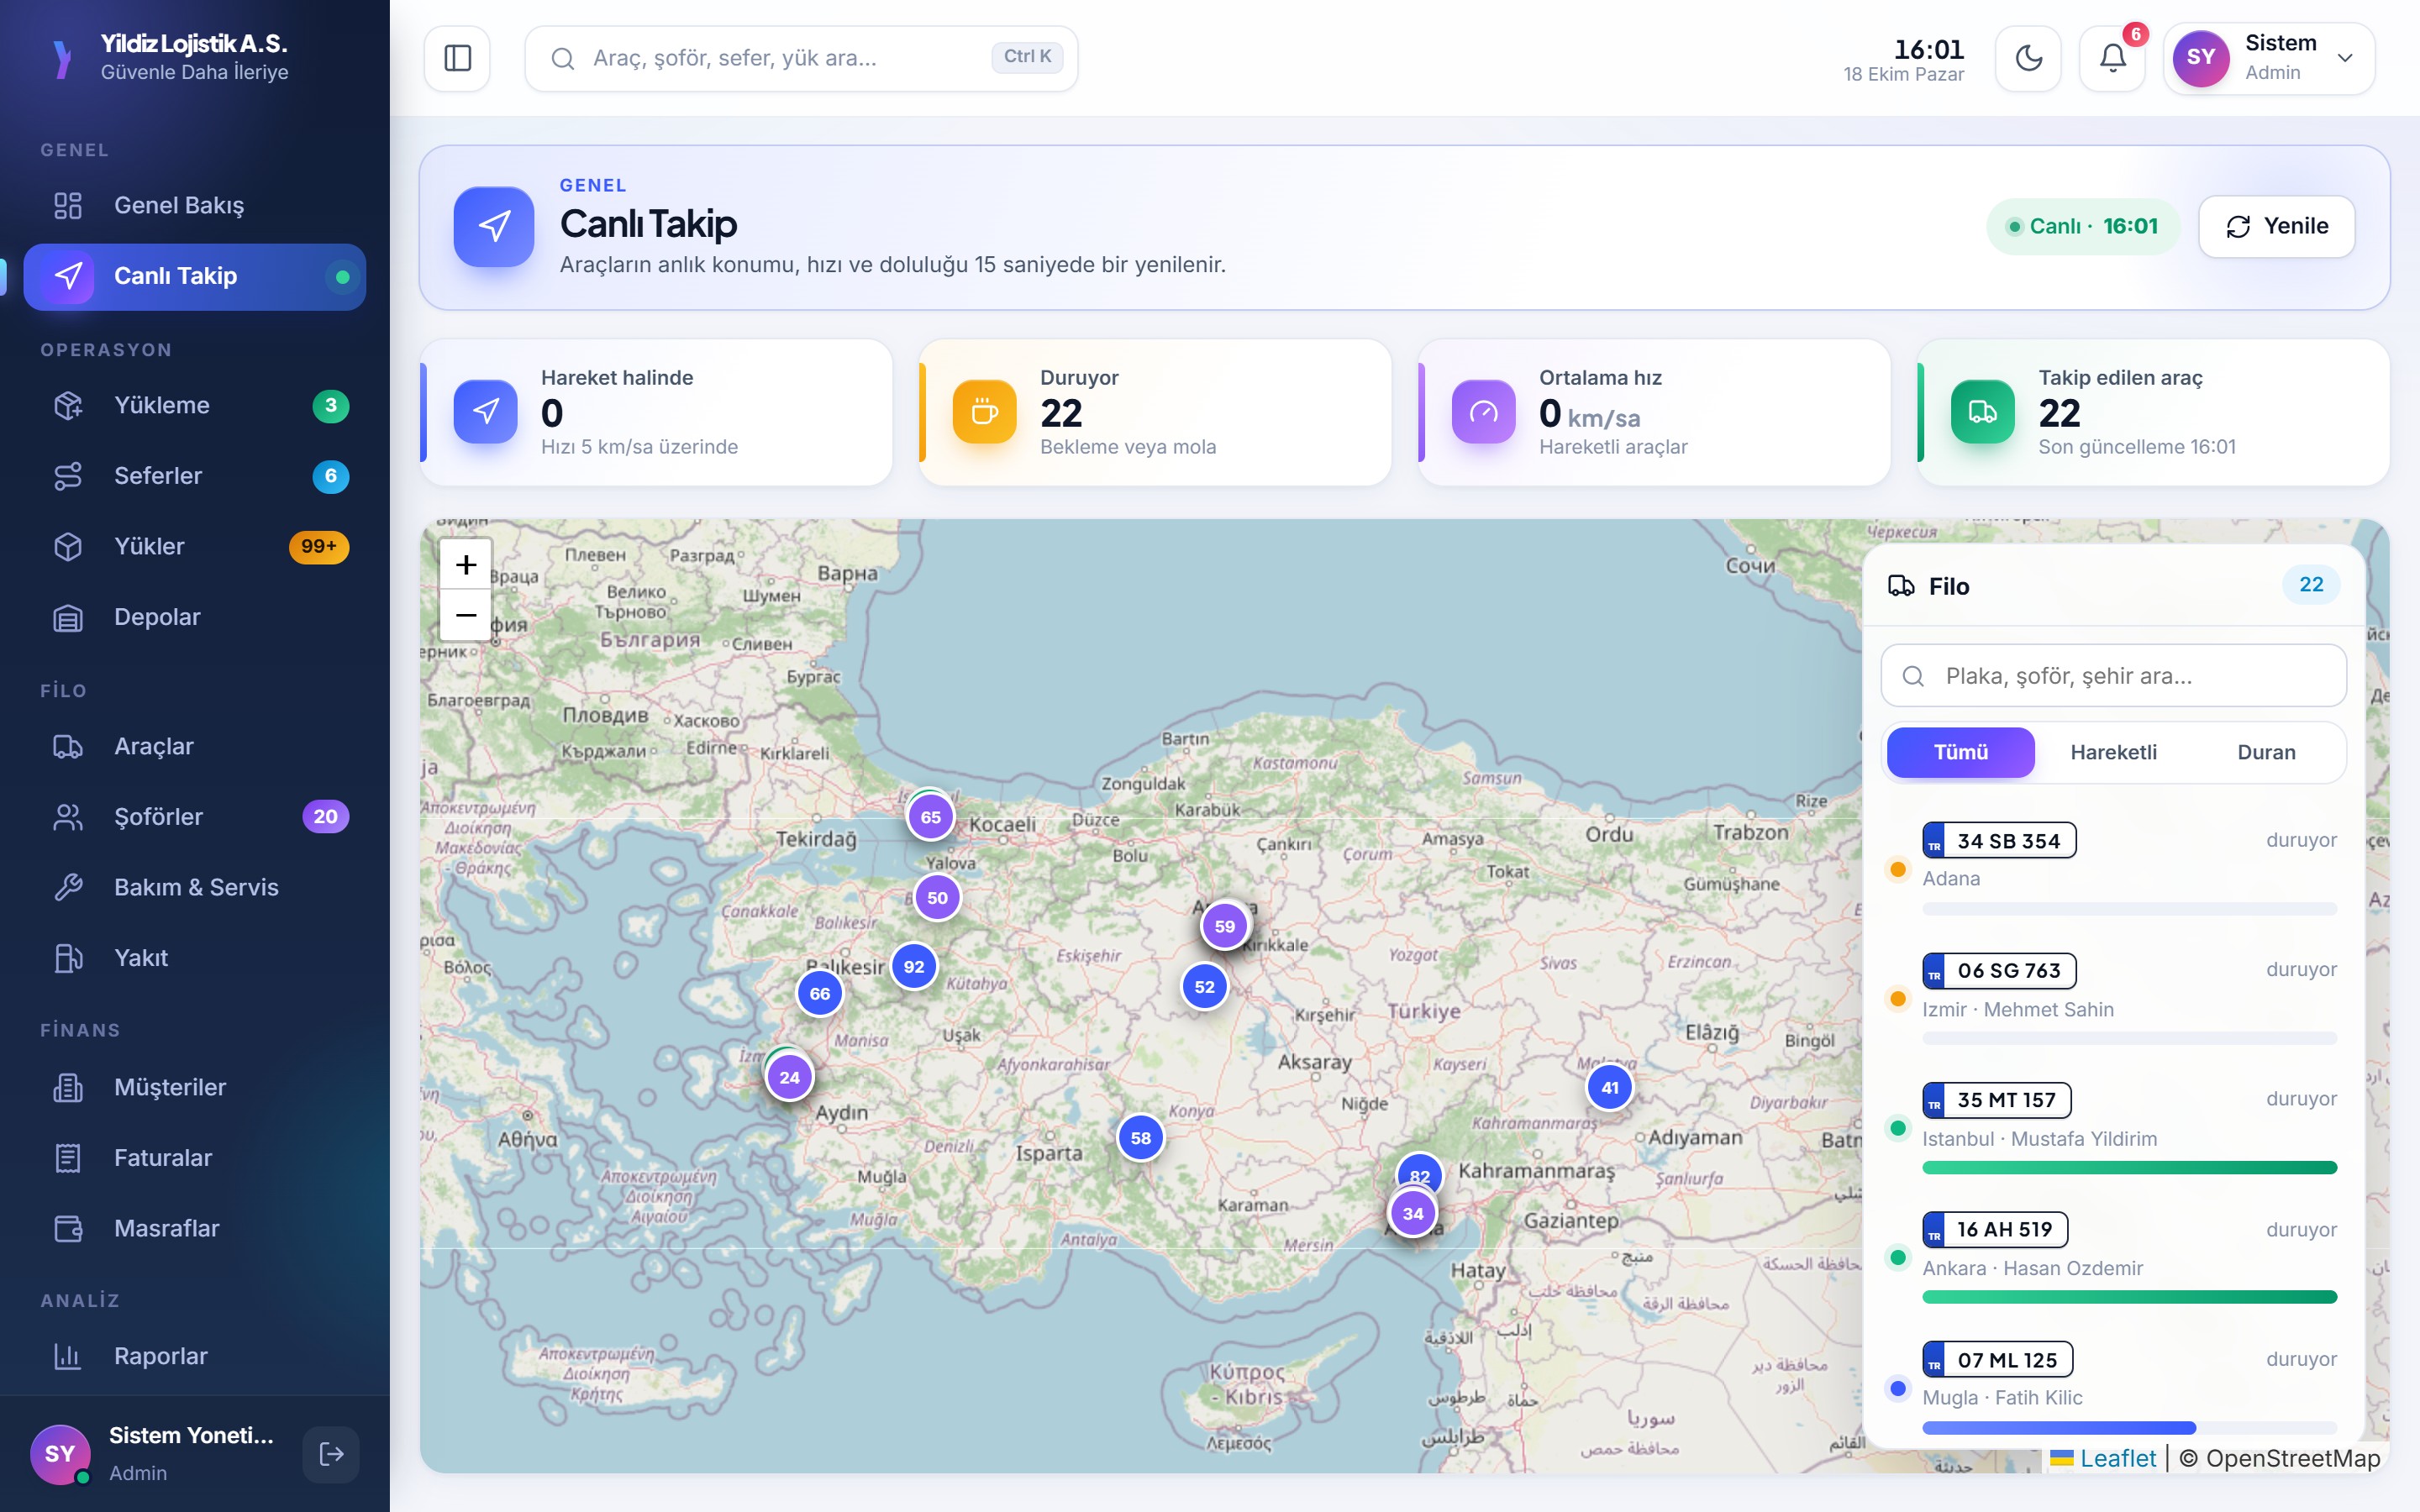Filter fleet by Duran vehicles
Screen dimensions: 2420x1512
tap(2266, 752)
